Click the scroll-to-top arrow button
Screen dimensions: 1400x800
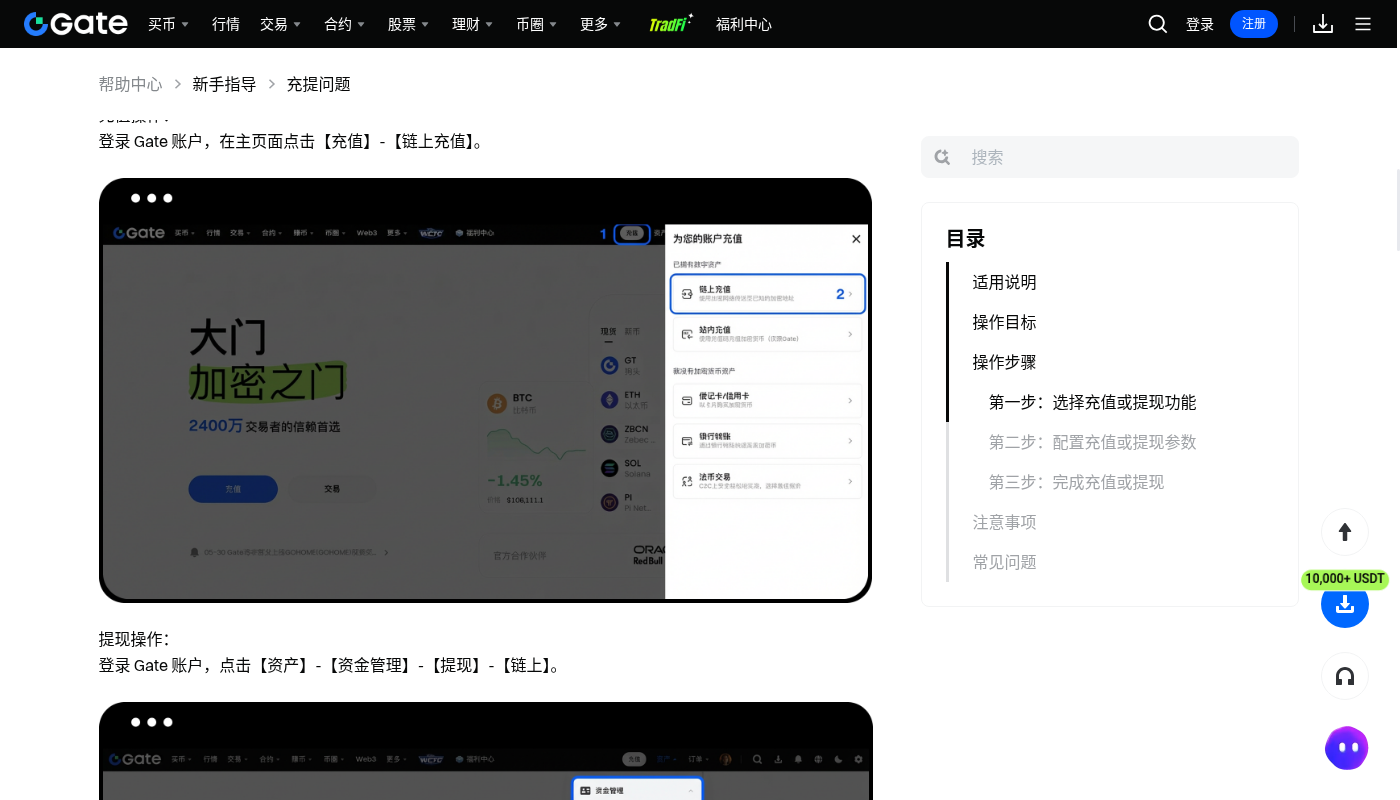(x=1345, y=532)
